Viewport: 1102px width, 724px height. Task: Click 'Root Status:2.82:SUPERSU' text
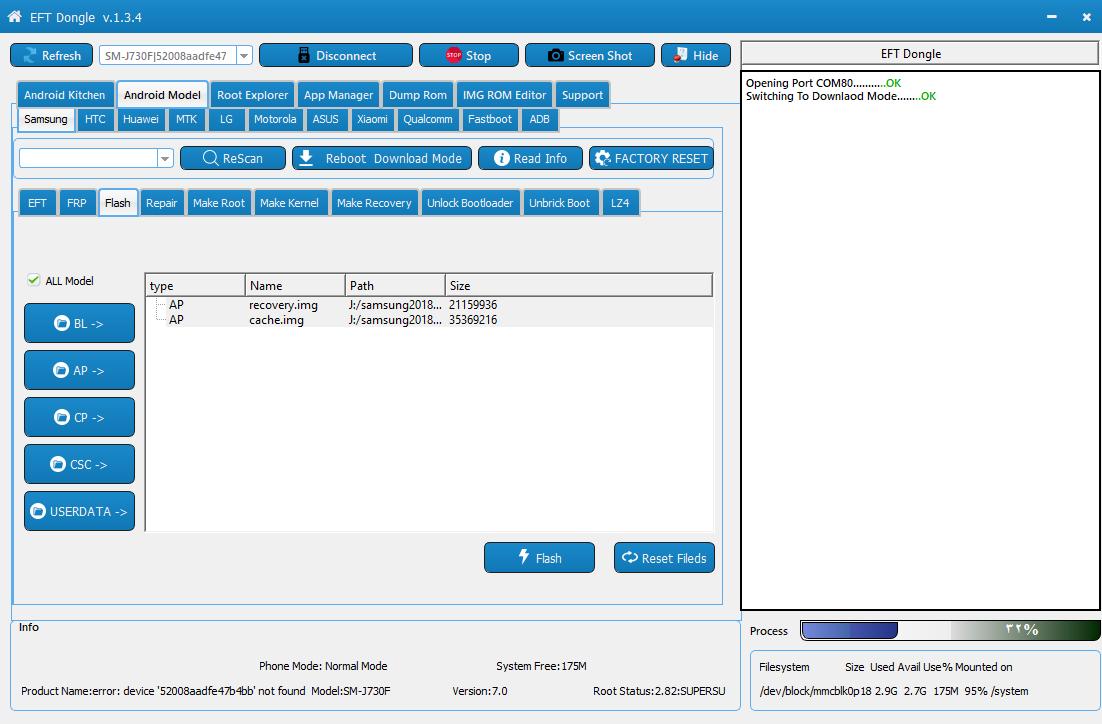pyautogui.click(x=659, y=691)
